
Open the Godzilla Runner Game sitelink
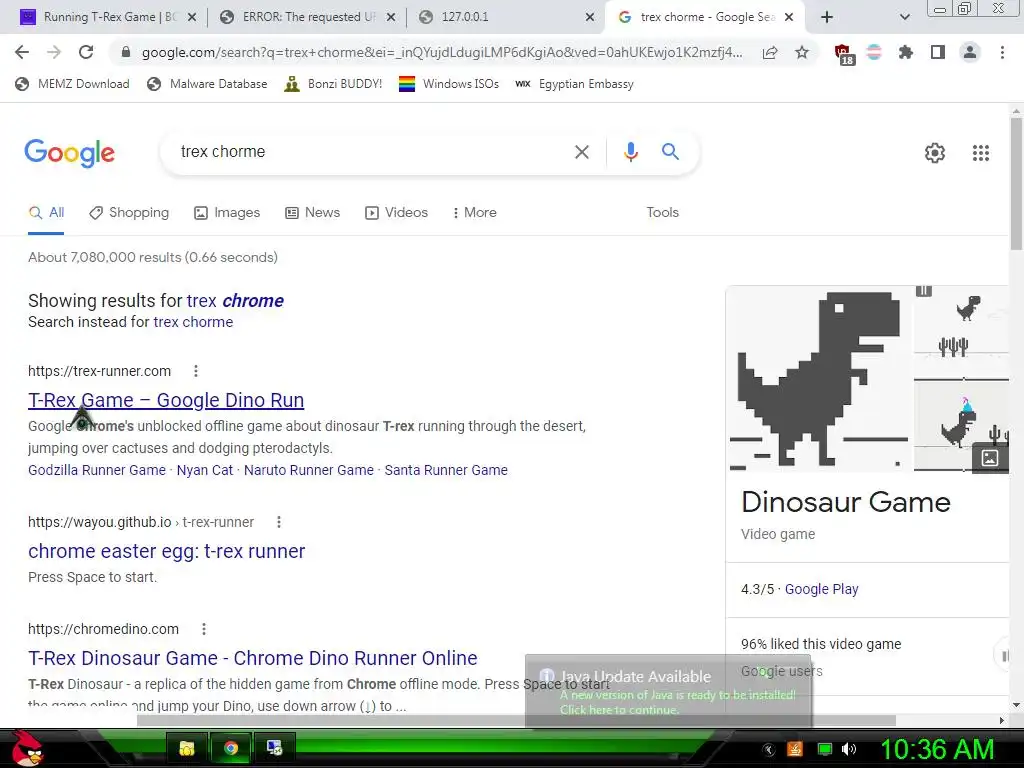tap(97, 470)
